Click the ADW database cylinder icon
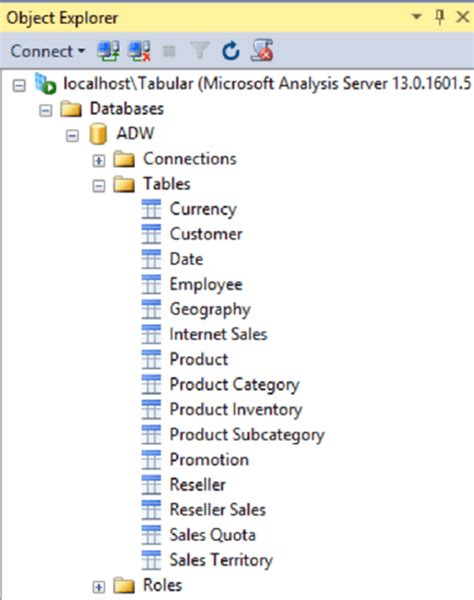Viewport: 474px width, 600px height. [98, 134]
